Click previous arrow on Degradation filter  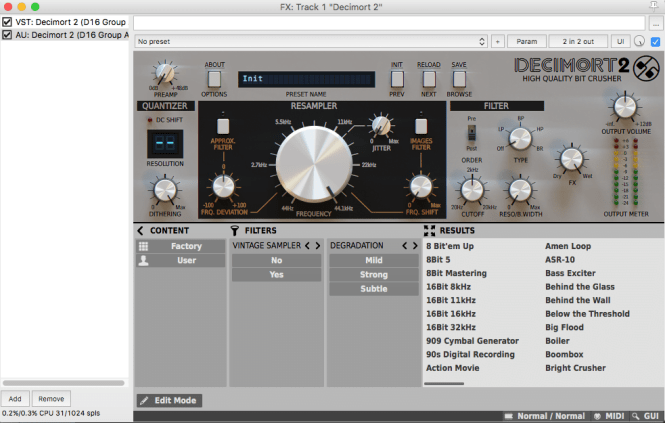point(405,246)
